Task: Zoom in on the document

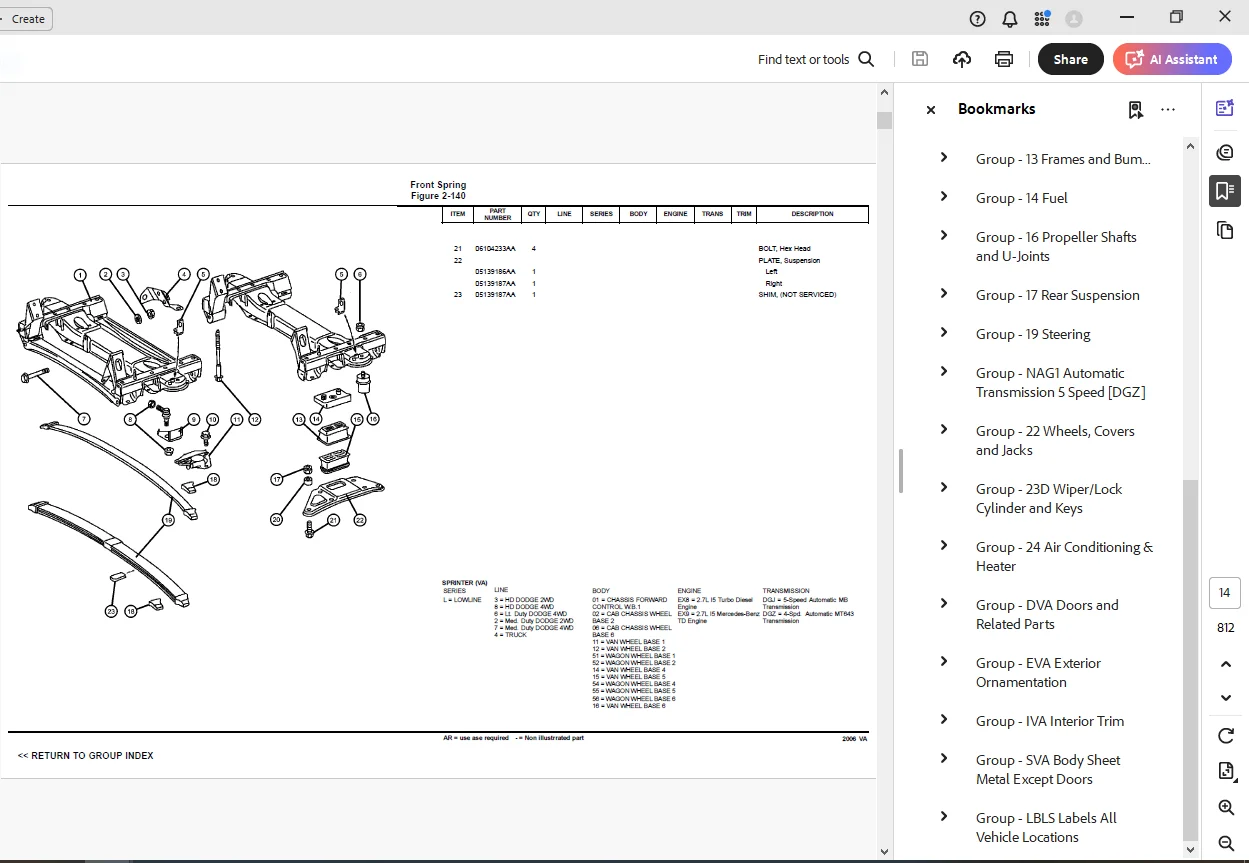Action: coord(1226,807)
